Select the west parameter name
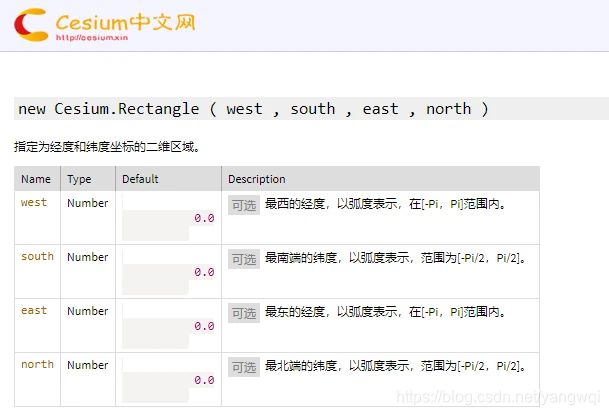The height and width of the screenshot is (415, 609). (34, 202)
